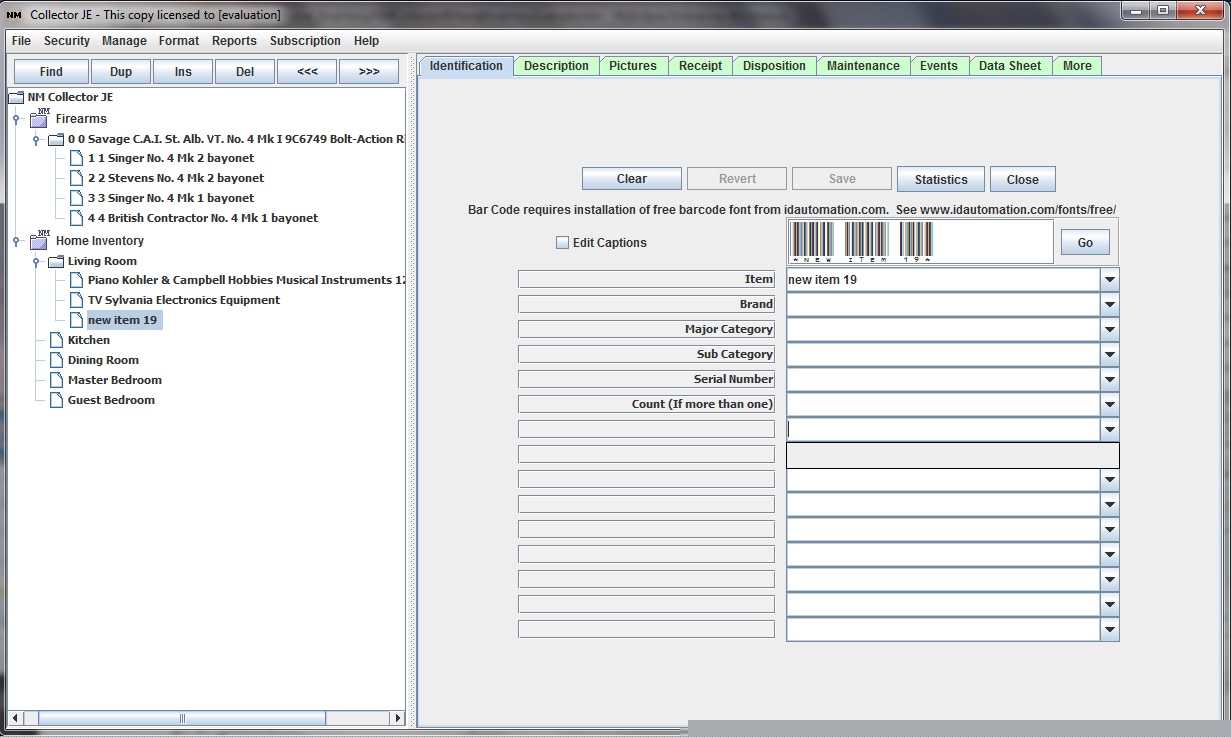This screenshot has width=1231, height=737.
Task: Collapse the Home Inventory tree node
Action: [16, 241]
